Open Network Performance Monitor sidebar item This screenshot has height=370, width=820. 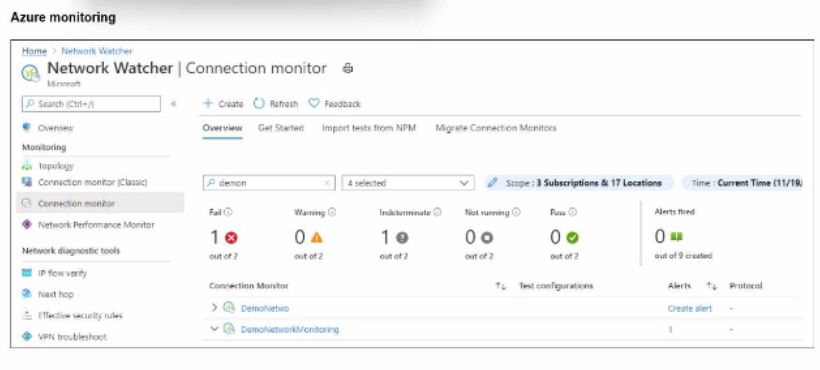(x=96, y=225)
